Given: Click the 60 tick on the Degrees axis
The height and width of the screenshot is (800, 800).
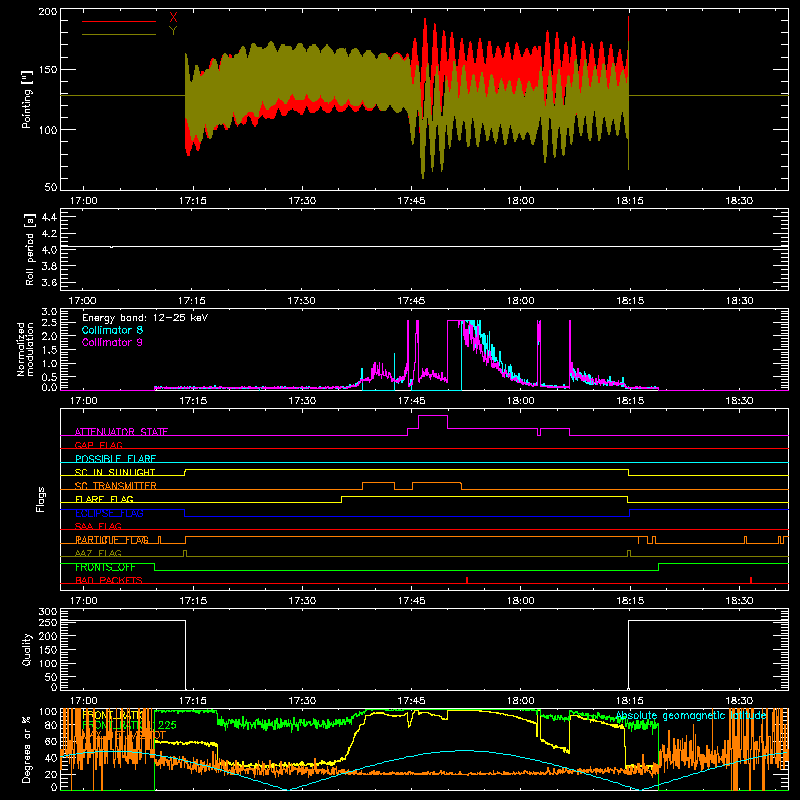Looking at the screenshot, I should pyautogui.click(x=51, y=741).
